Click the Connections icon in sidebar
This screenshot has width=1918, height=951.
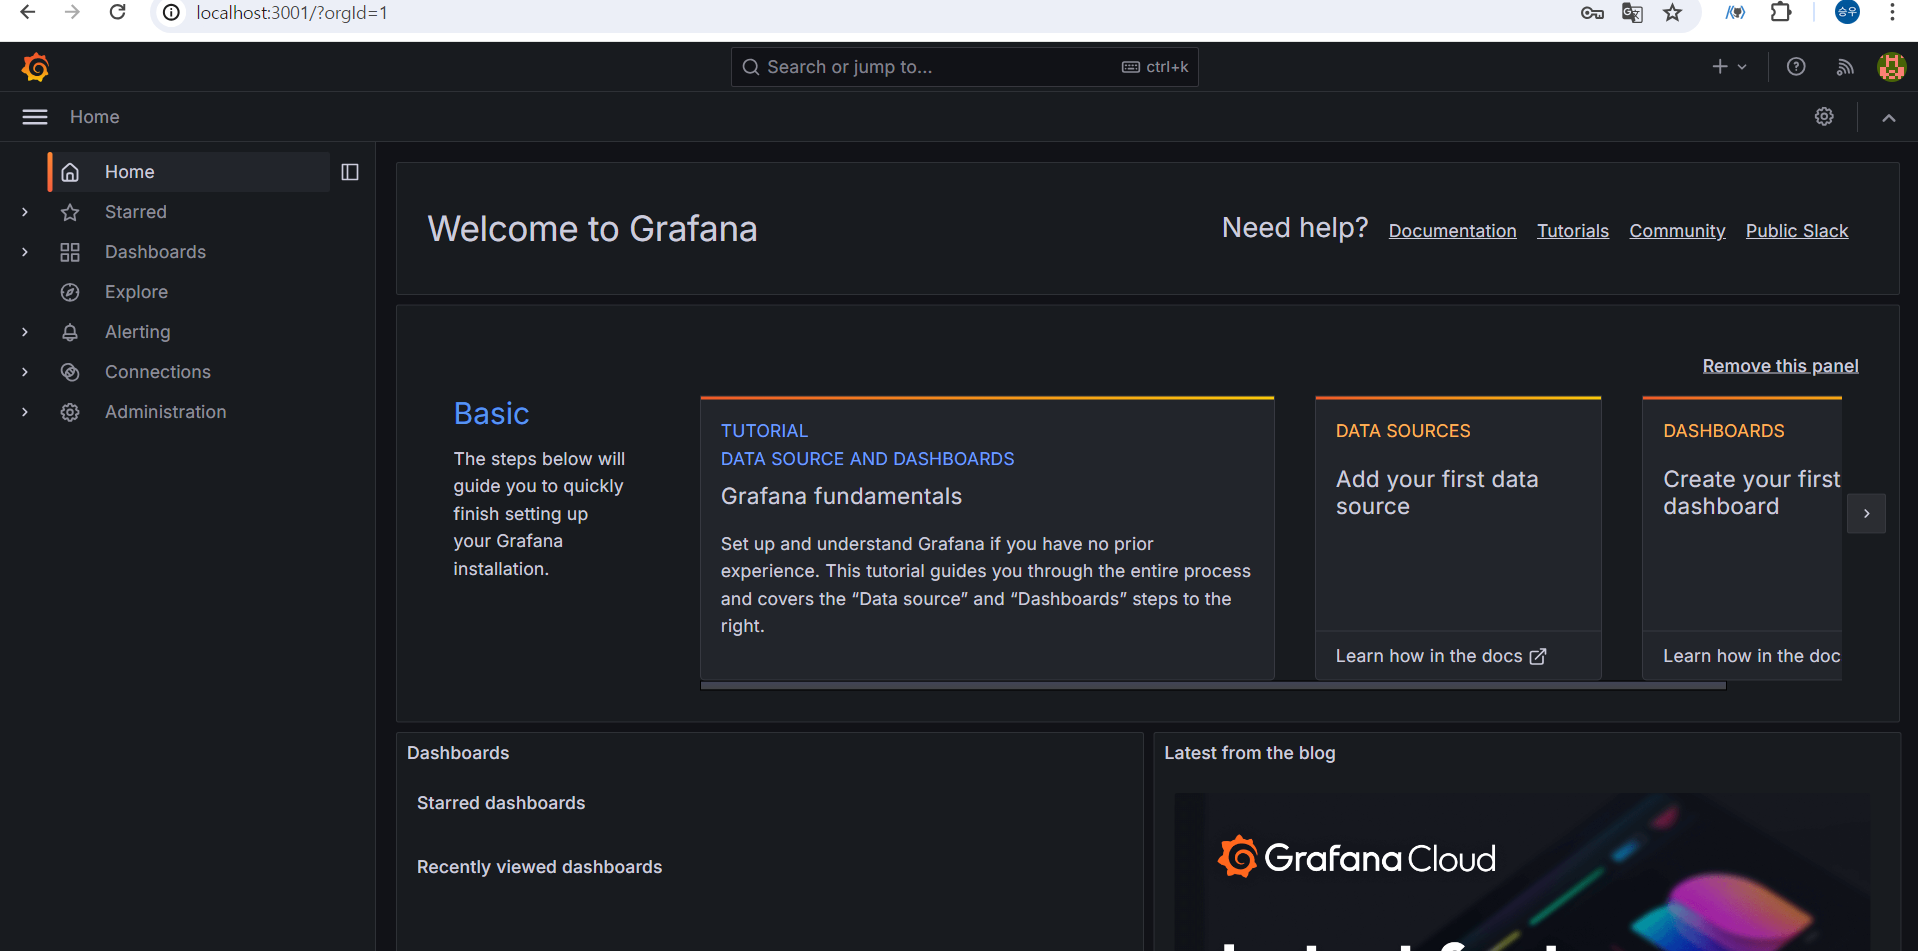click(70, 372)
